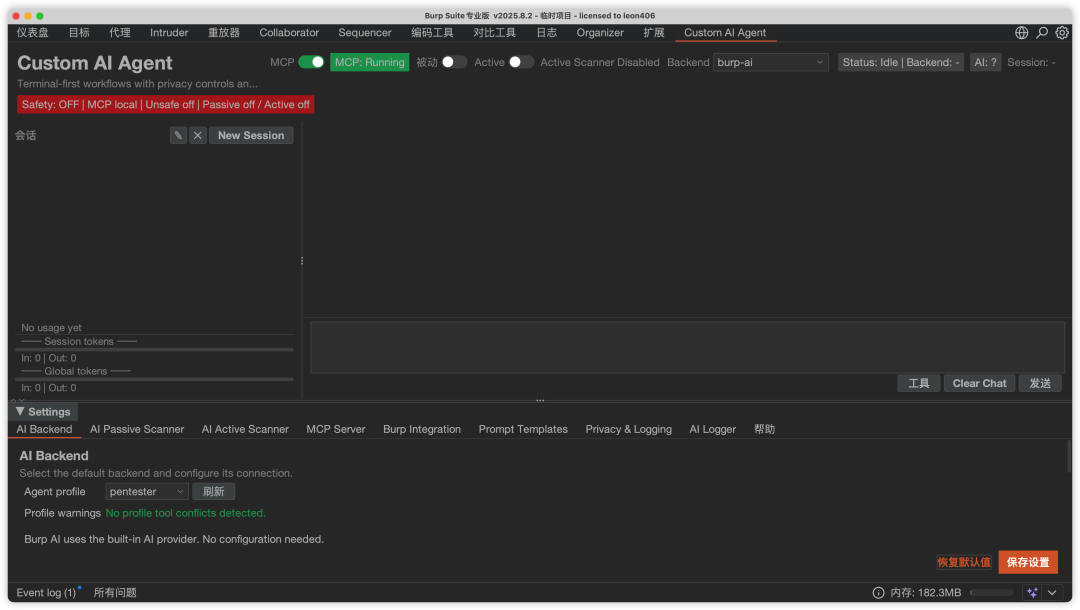Open the Backend burp-ai dropdown

coord(770,62)
